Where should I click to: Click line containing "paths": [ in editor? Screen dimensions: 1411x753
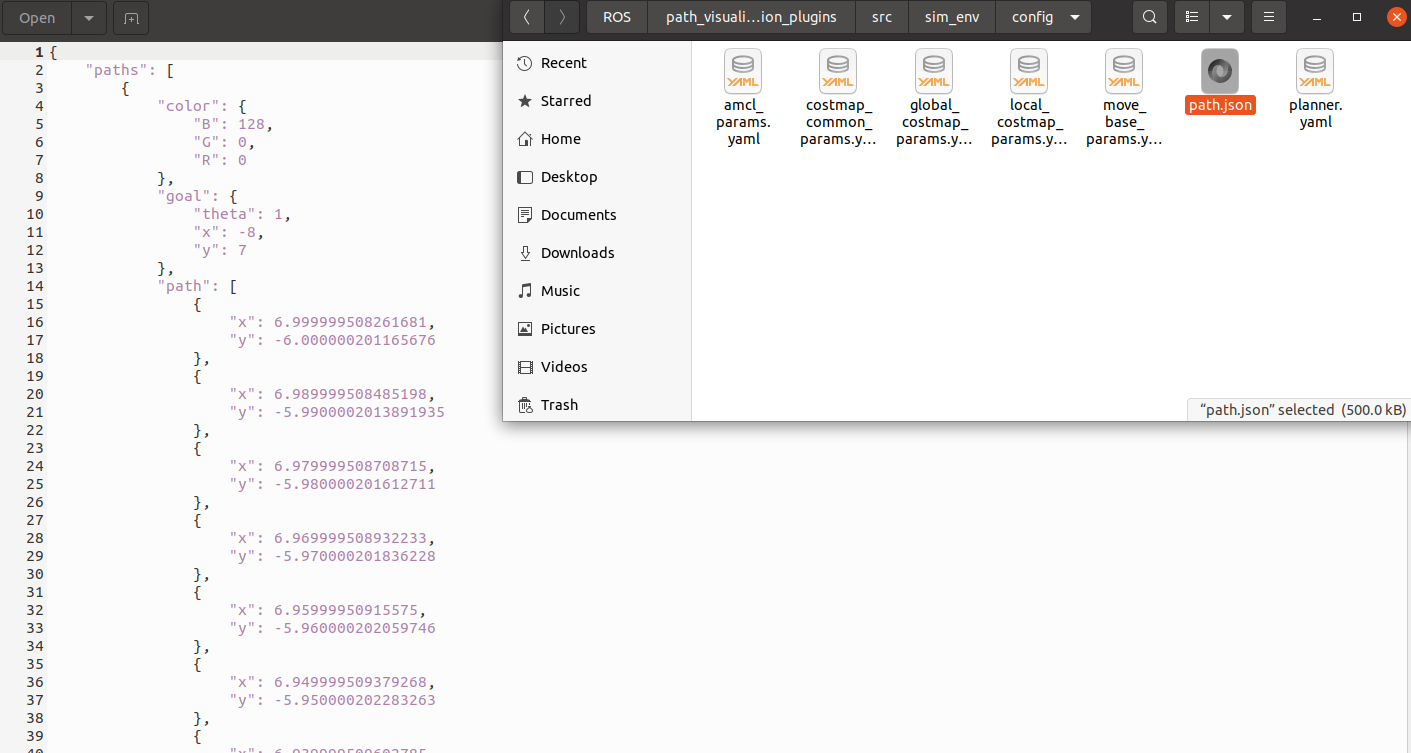coord(130,70)
